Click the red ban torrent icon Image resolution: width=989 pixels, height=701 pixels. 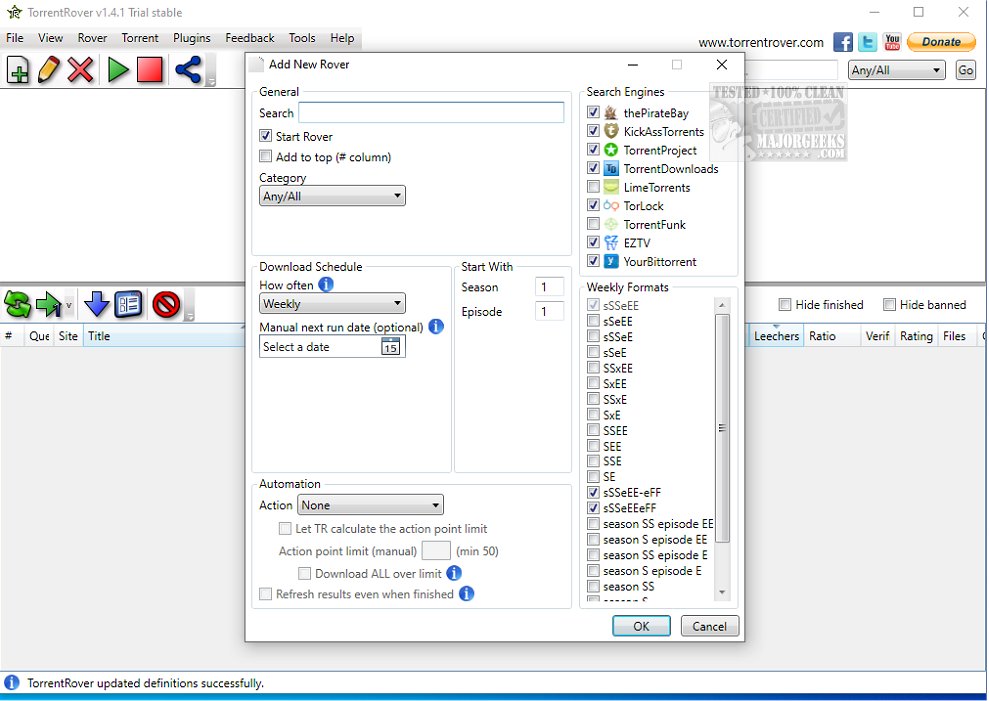[x=166, y=304]
